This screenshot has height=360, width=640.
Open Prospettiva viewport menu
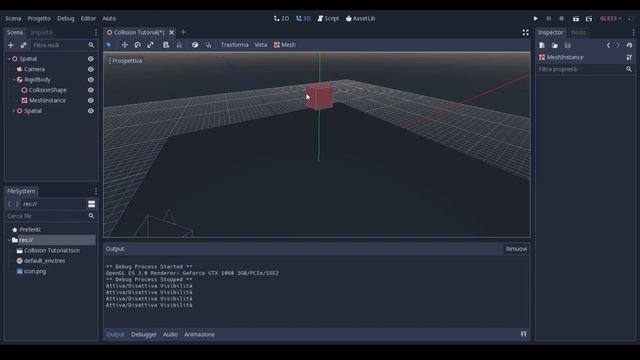point(126,61)
